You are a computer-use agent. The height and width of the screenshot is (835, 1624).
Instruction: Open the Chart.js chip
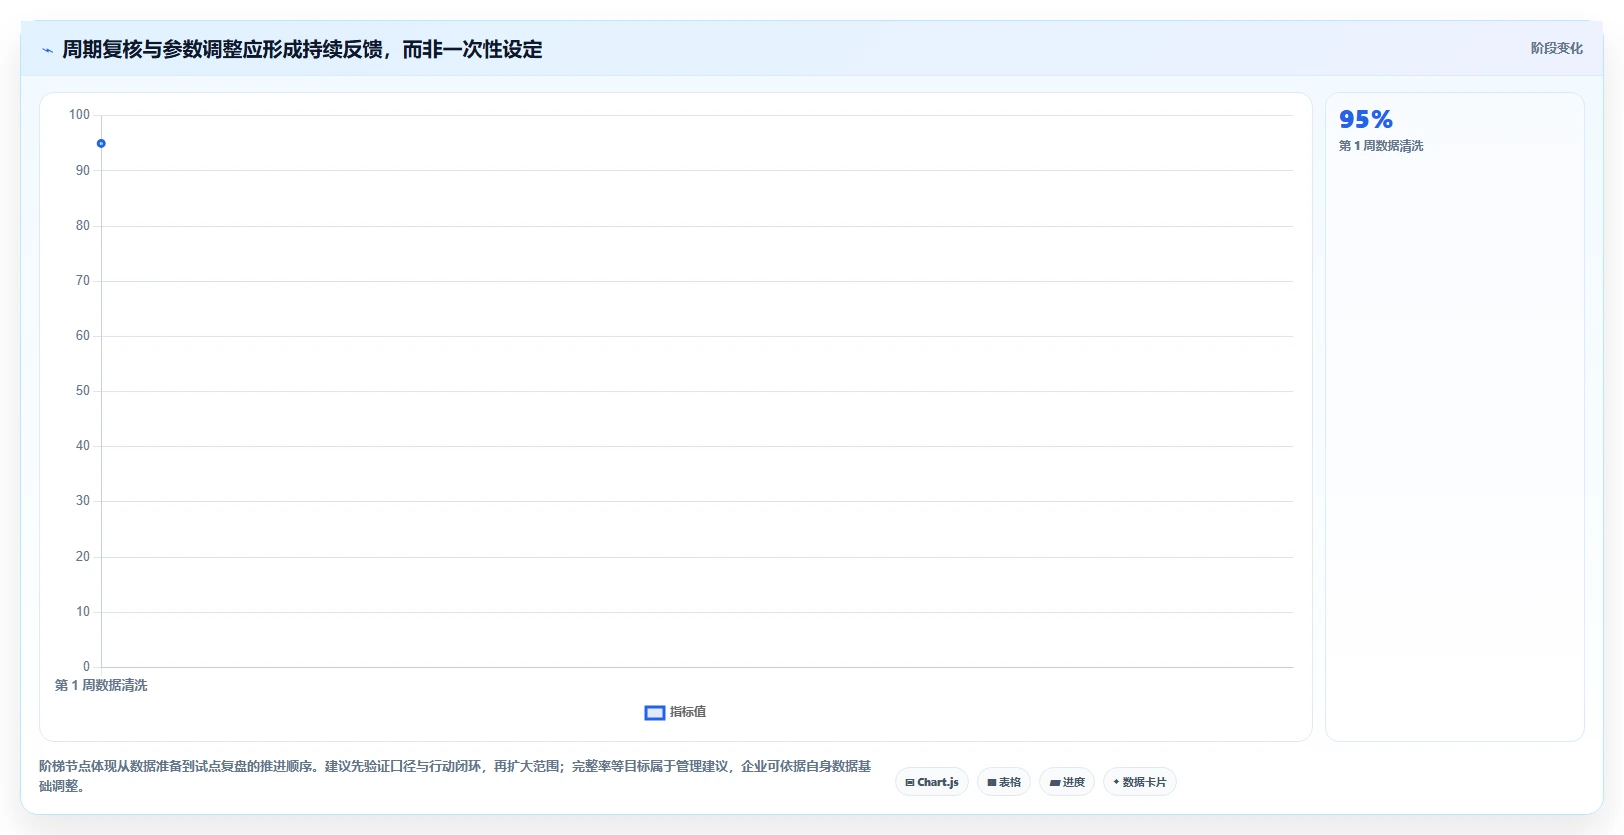click(x=932, y=782)
